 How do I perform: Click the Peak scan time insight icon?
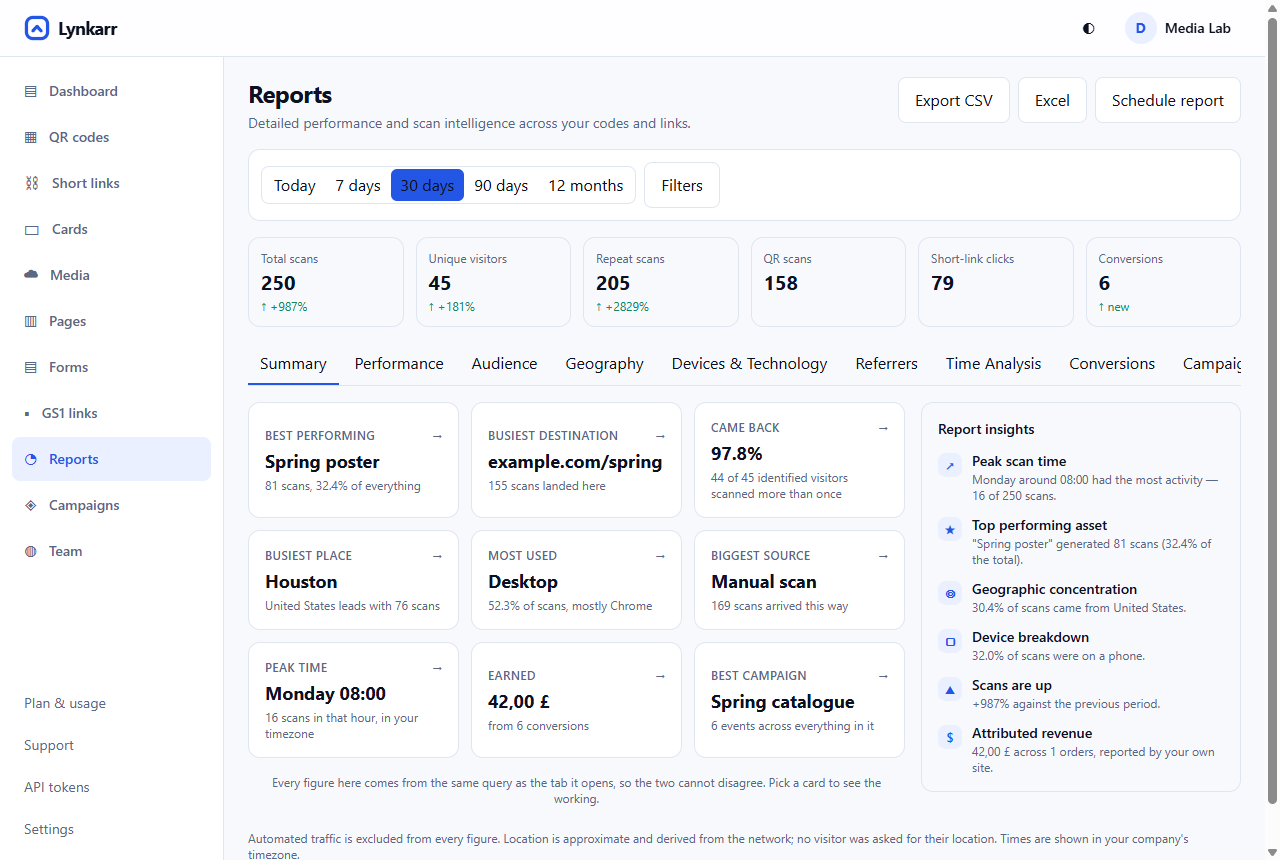[950, 466]
